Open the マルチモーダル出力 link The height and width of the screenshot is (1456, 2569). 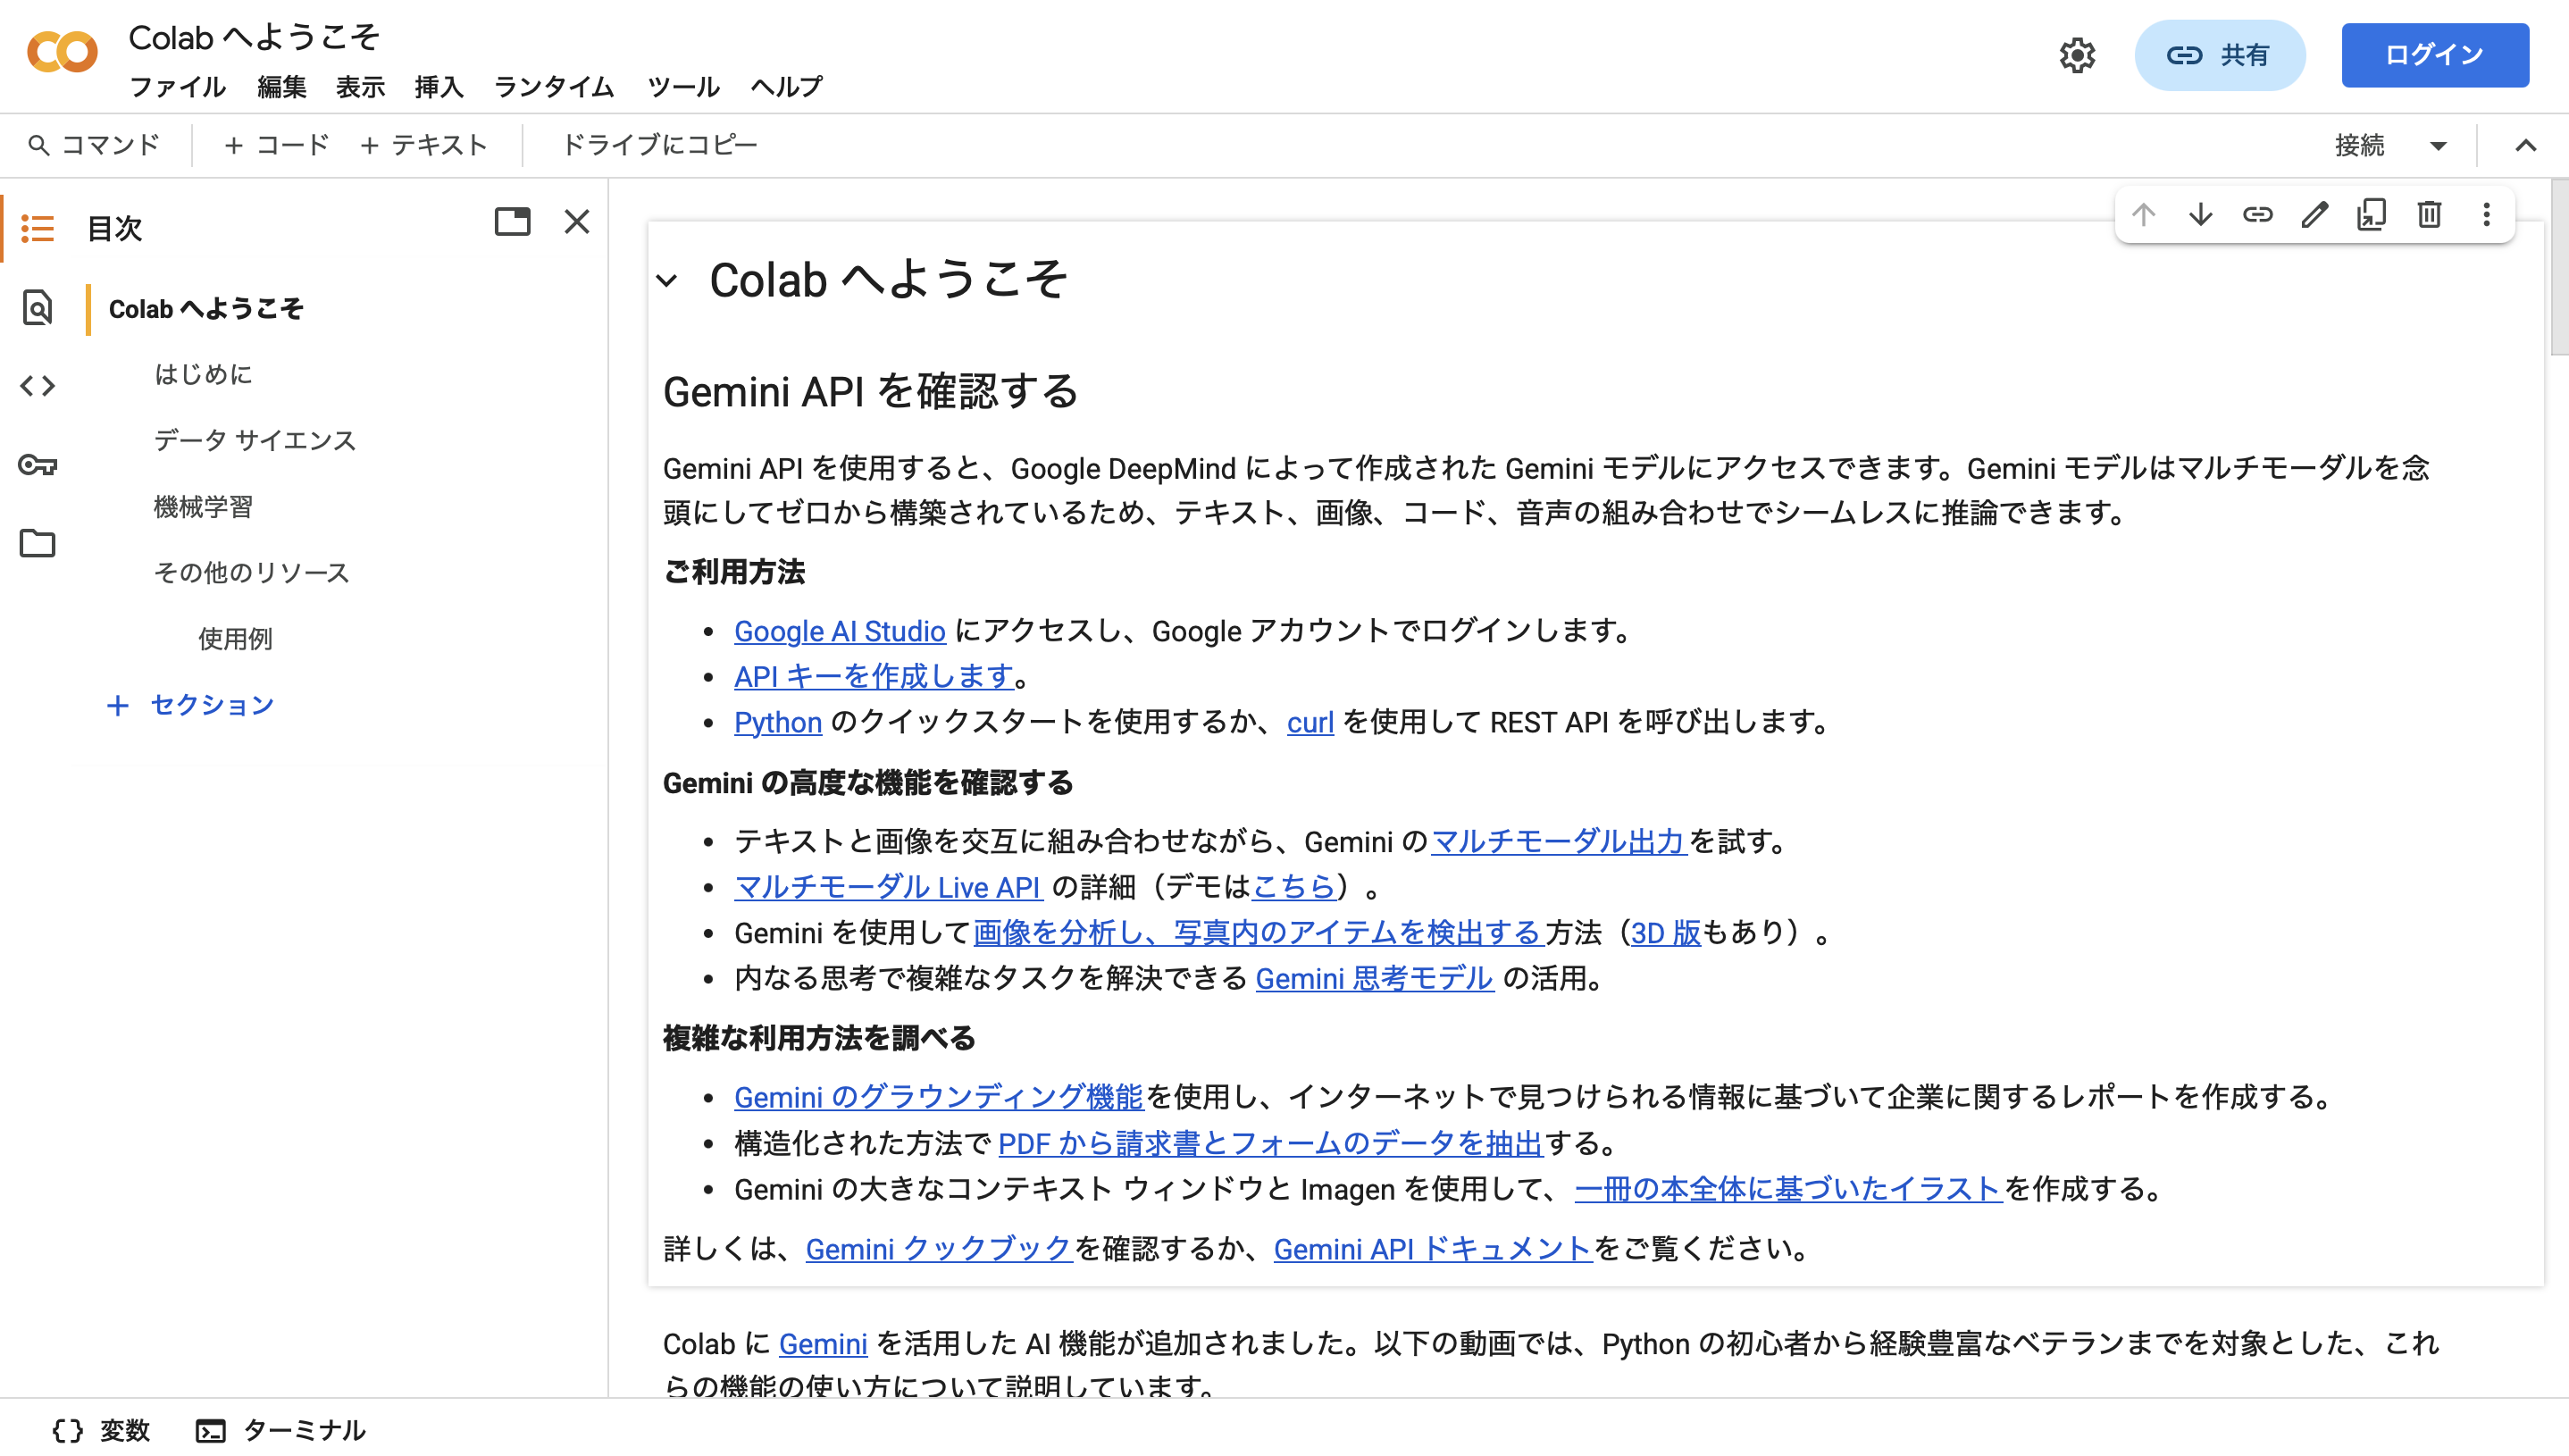pyautogui.click(x=1558, y=842)
